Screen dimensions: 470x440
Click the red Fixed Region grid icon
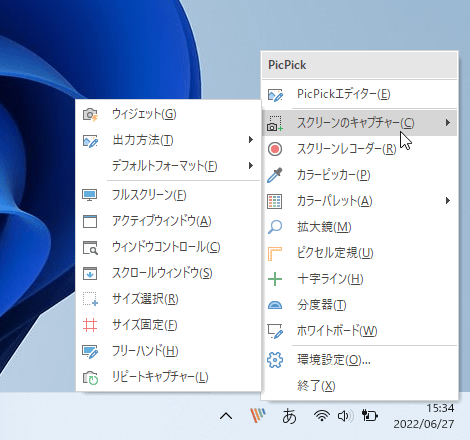click(x=90, y=325)
